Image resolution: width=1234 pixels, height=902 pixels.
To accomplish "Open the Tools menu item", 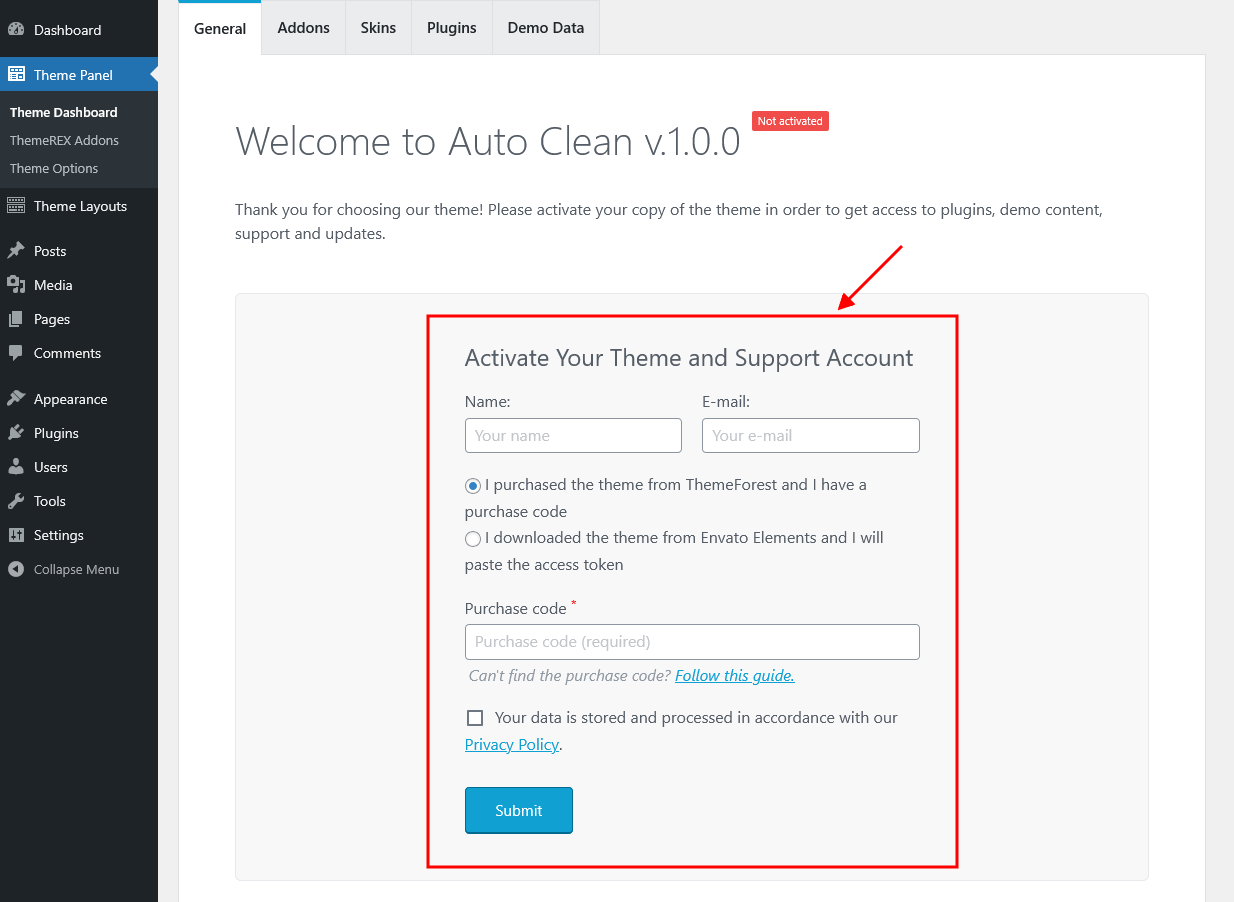I will [x=79, y=501].
